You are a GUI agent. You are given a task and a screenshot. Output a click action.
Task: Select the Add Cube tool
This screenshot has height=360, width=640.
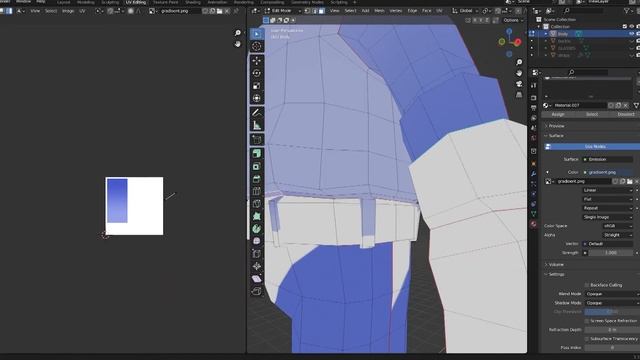(x=256, y=140)
